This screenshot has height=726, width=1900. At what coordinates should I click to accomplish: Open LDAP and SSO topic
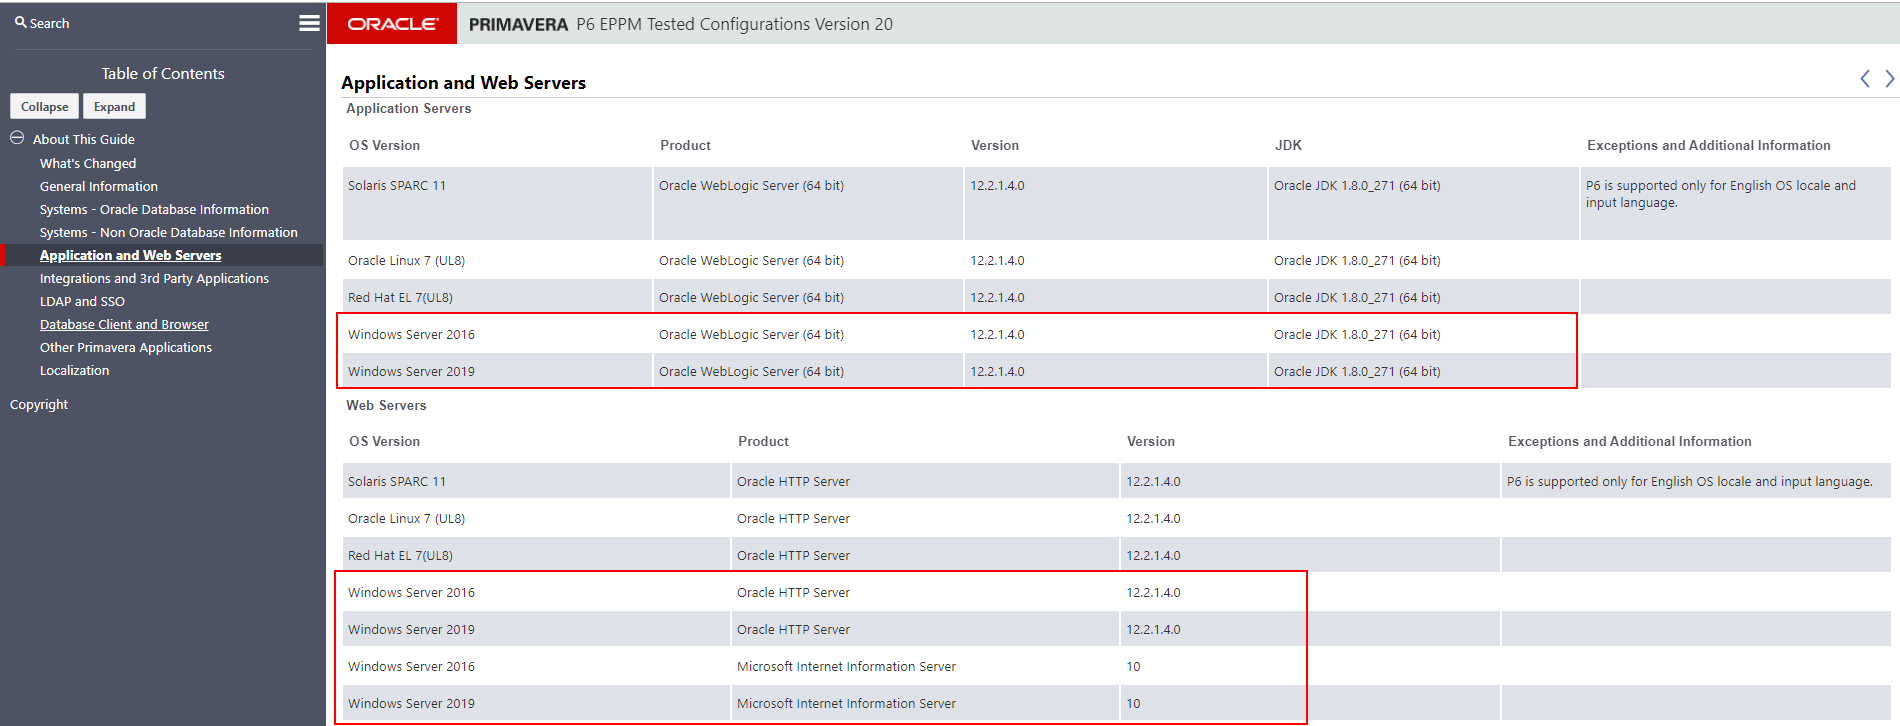tap(82, 301)
